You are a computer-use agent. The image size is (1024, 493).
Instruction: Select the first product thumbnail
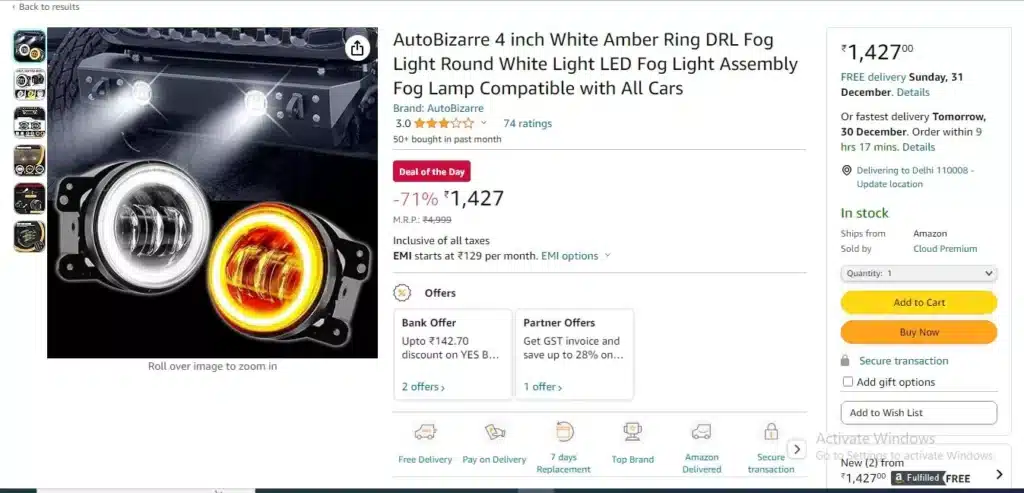tap(29, 46)
